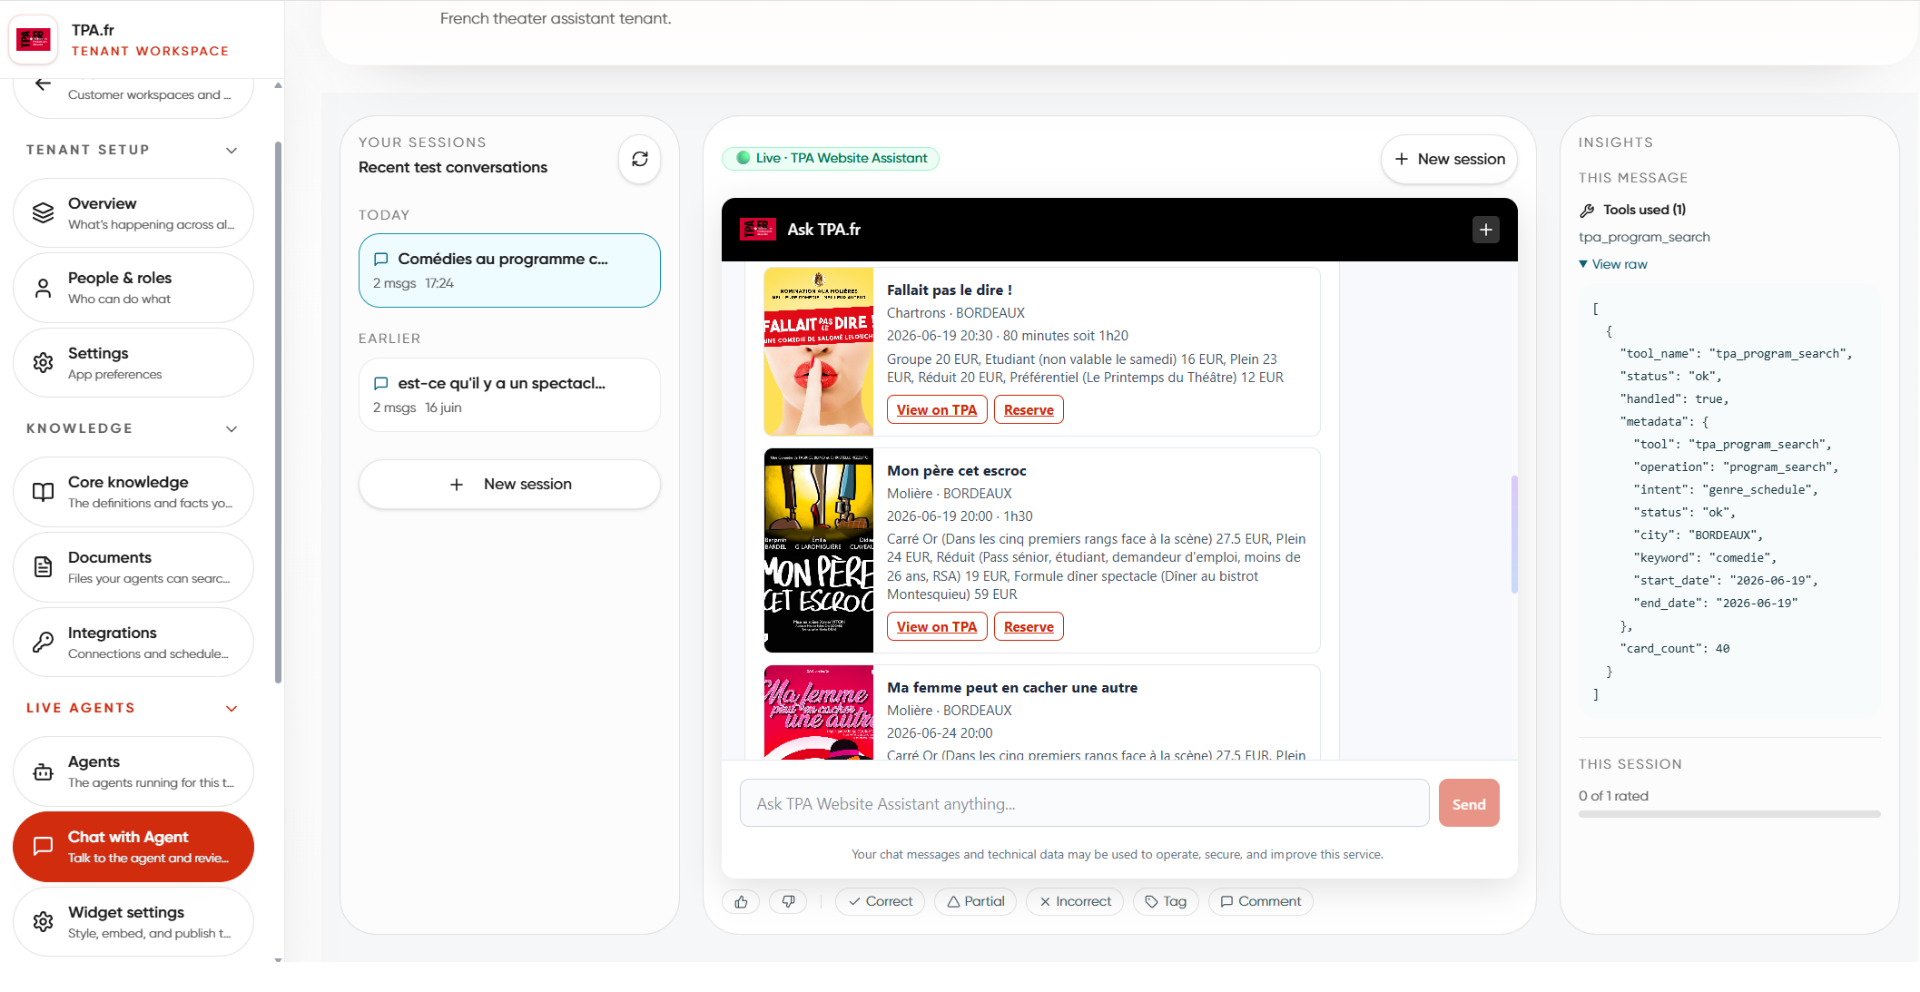Add a Tag to the response
1920x992 pixels.
(x=1166, y=902)
